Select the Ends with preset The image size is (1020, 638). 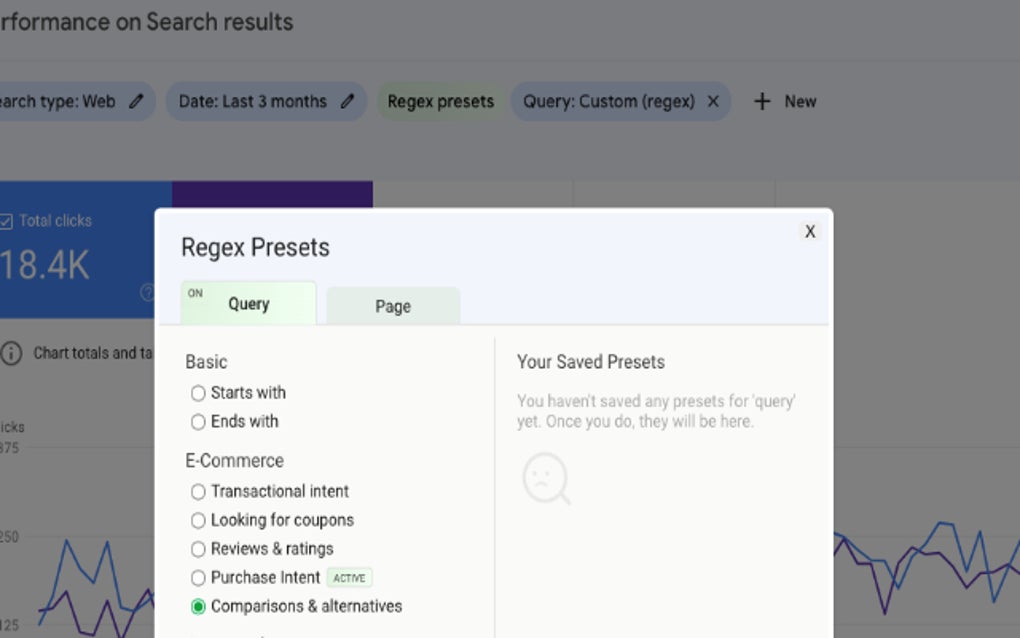point(198,422)
